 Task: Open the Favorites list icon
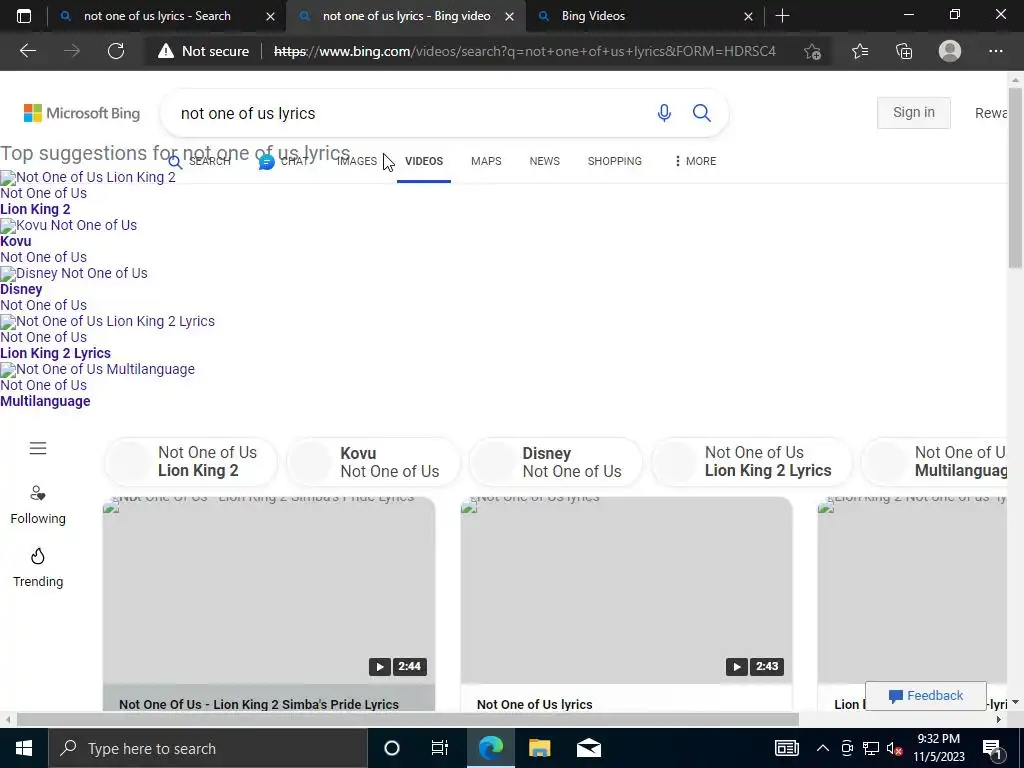[859, 51]
